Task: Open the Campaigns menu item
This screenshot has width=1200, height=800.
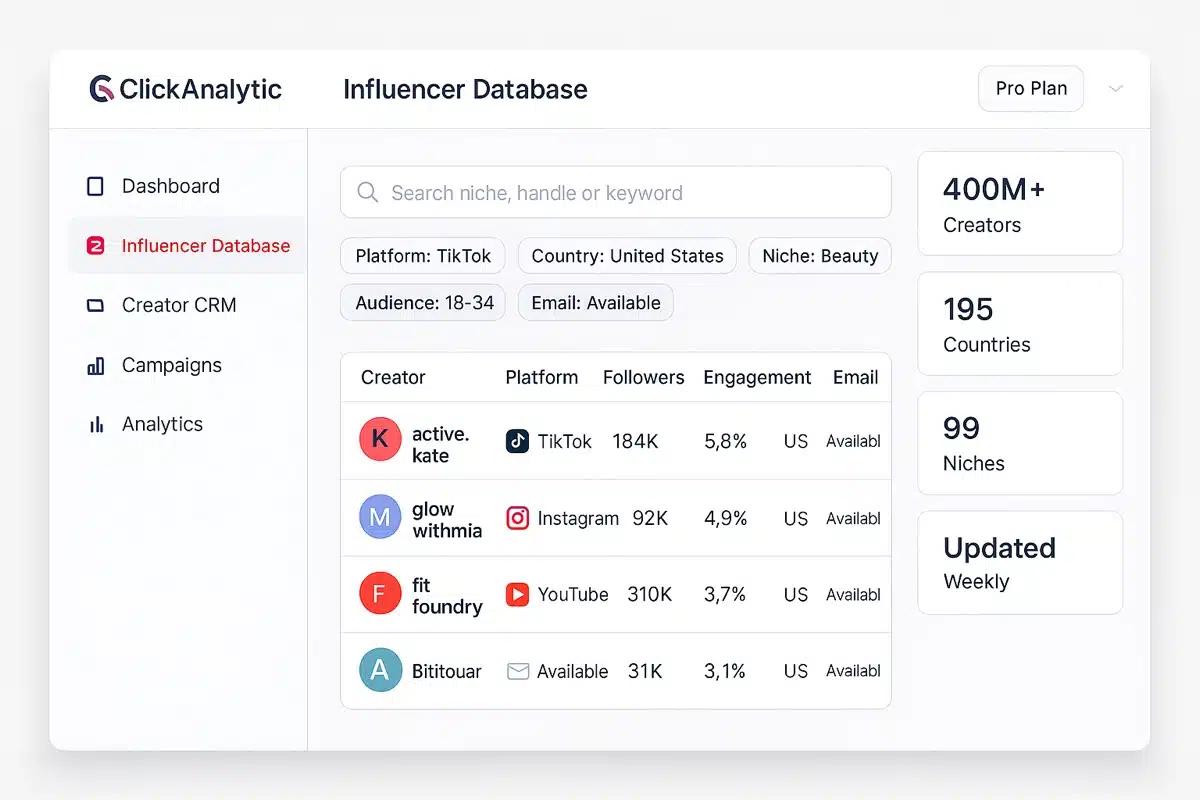Action: 185,365
